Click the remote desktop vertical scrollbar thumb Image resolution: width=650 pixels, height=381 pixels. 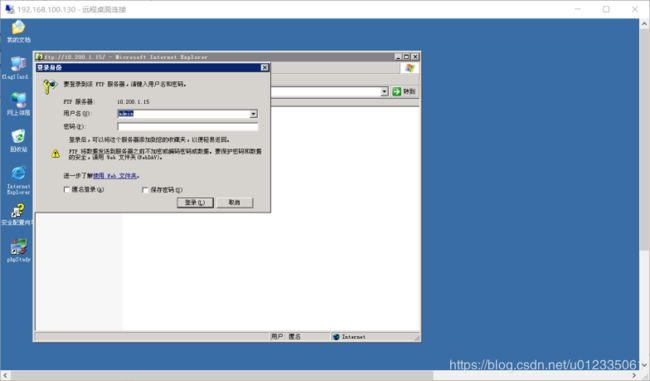644,140
